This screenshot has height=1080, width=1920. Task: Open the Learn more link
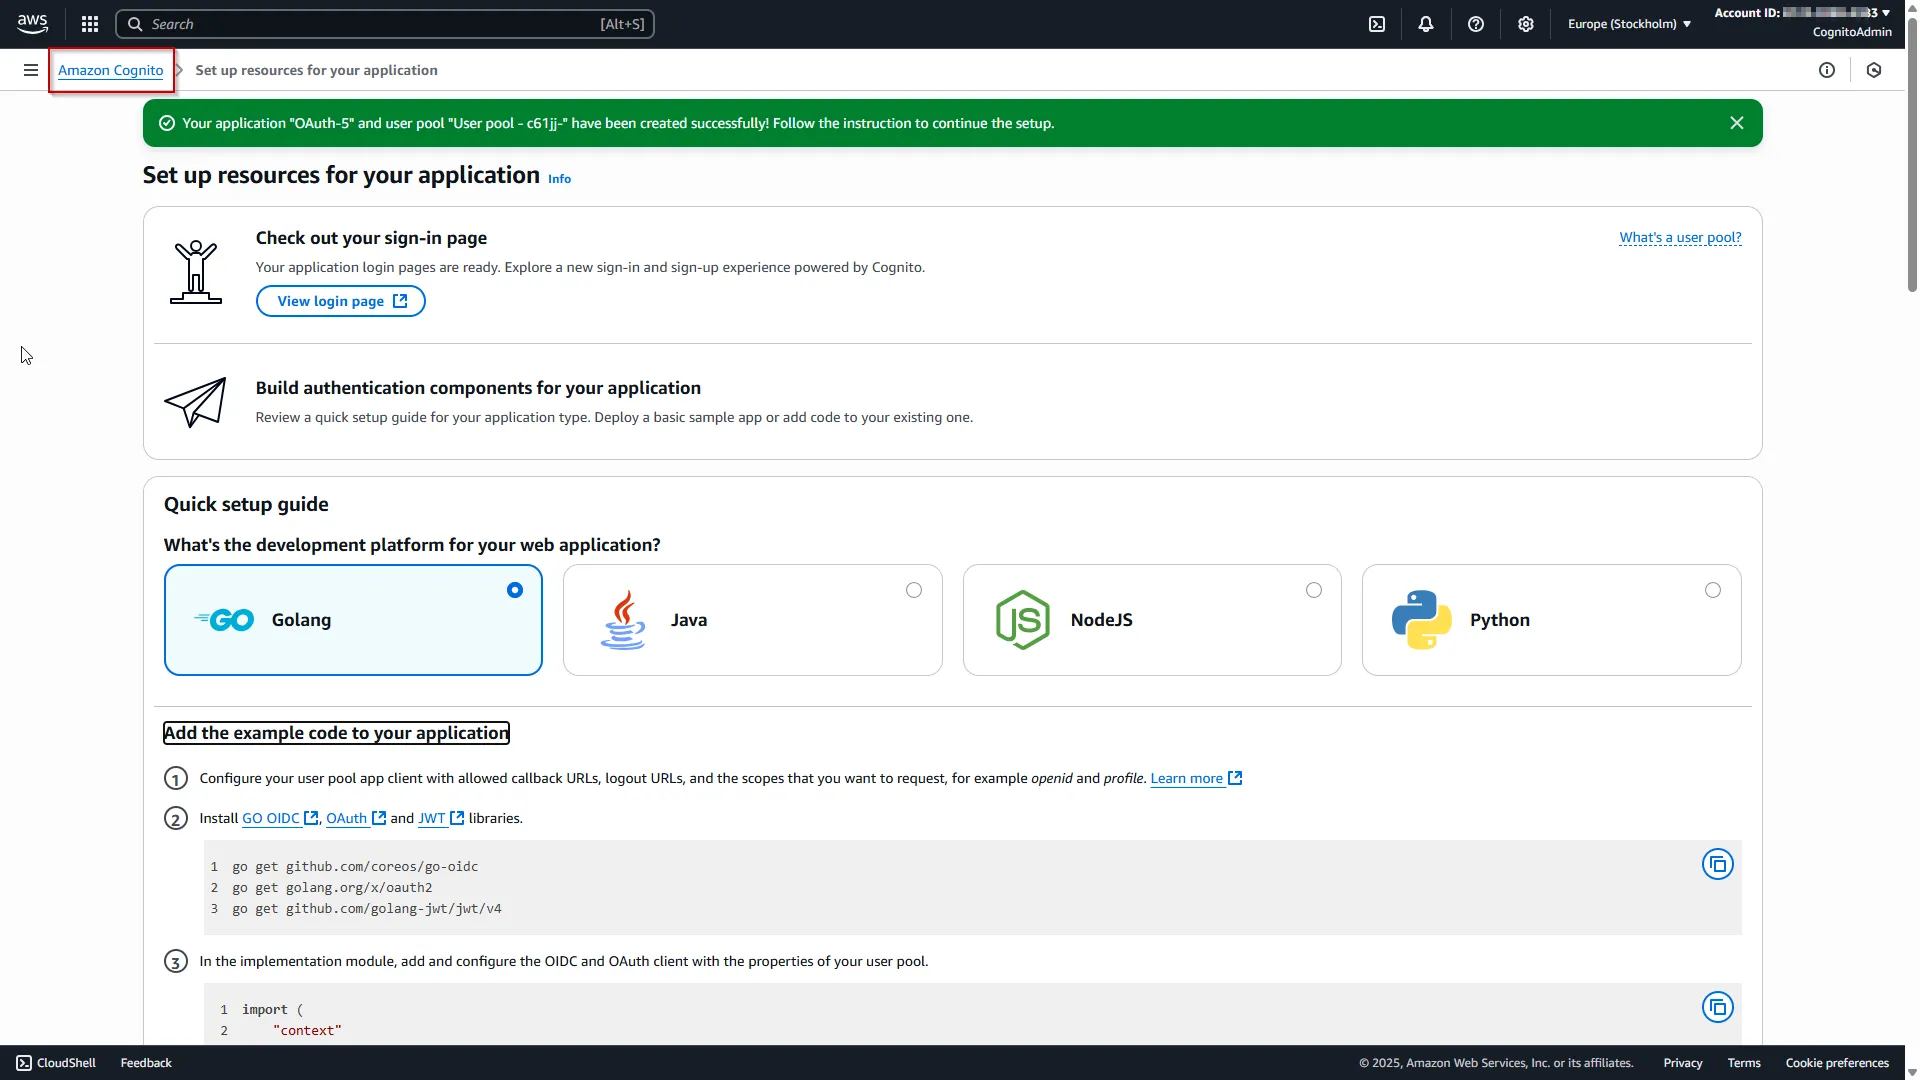(1196, 778)
